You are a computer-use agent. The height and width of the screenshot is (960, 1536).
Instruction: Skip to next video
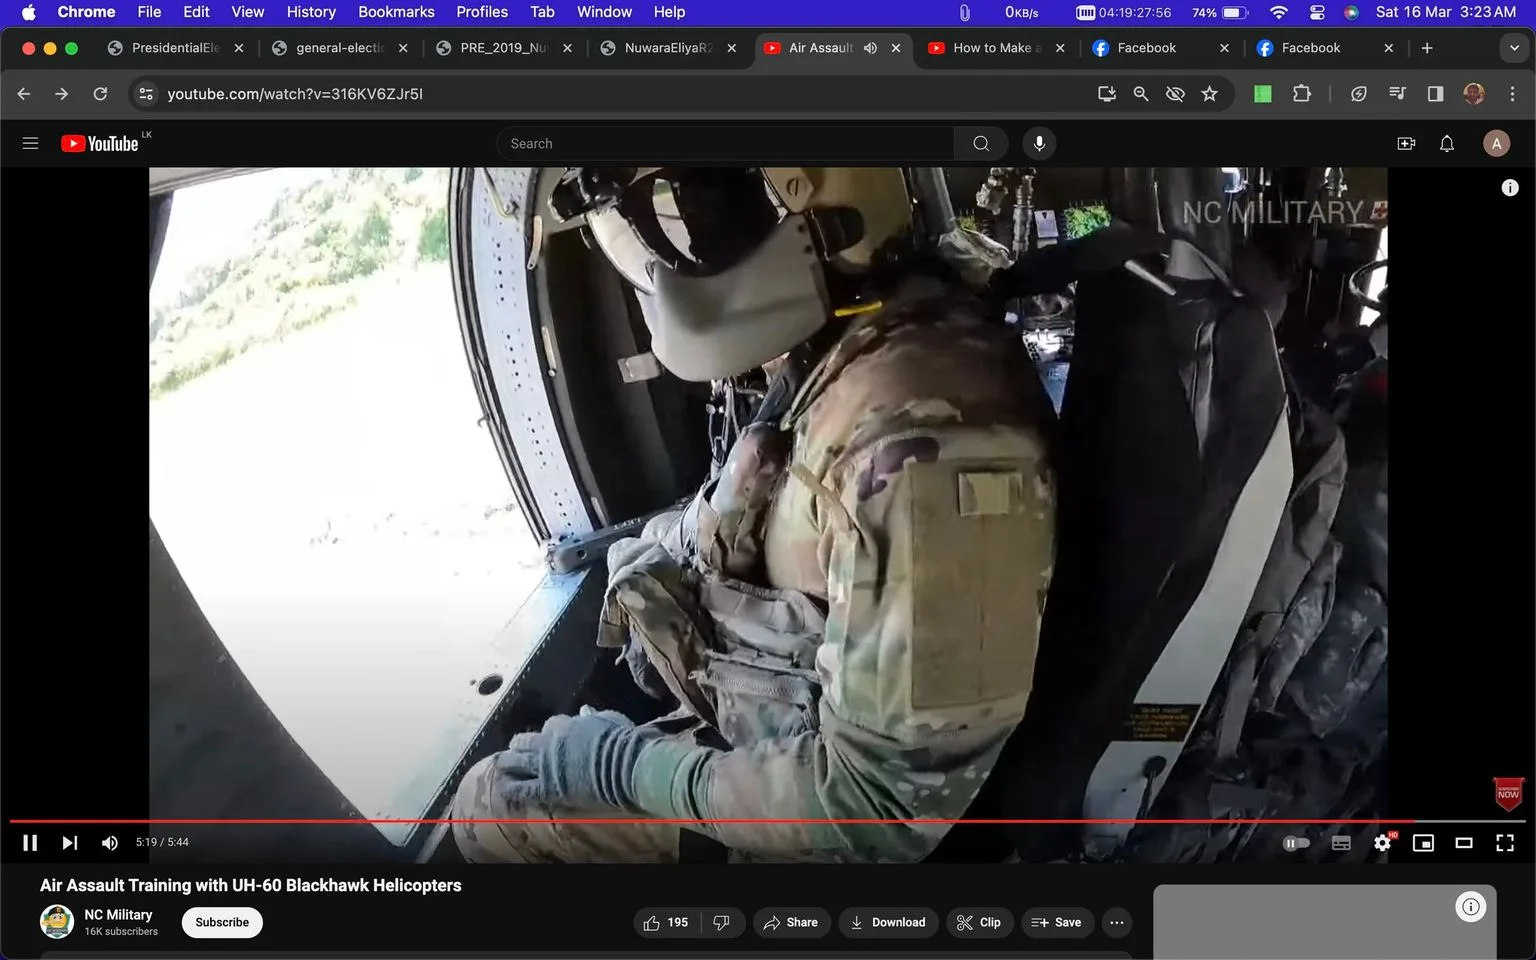tap(69, 843)
